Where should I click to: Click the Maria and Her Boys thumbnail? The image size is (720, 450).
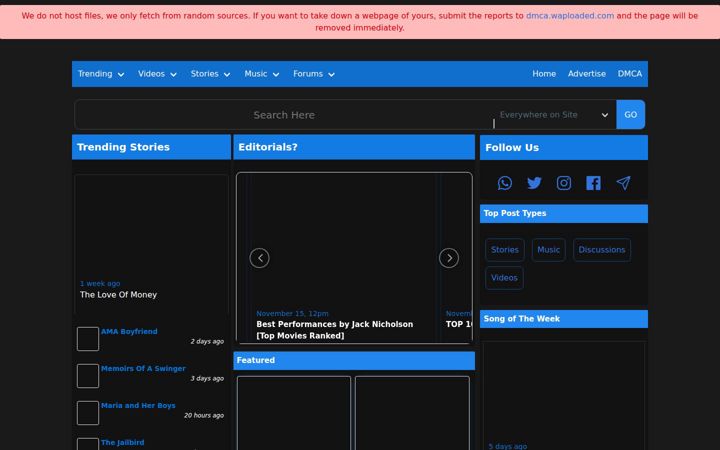pyautogui.click(x=88, y=413)
